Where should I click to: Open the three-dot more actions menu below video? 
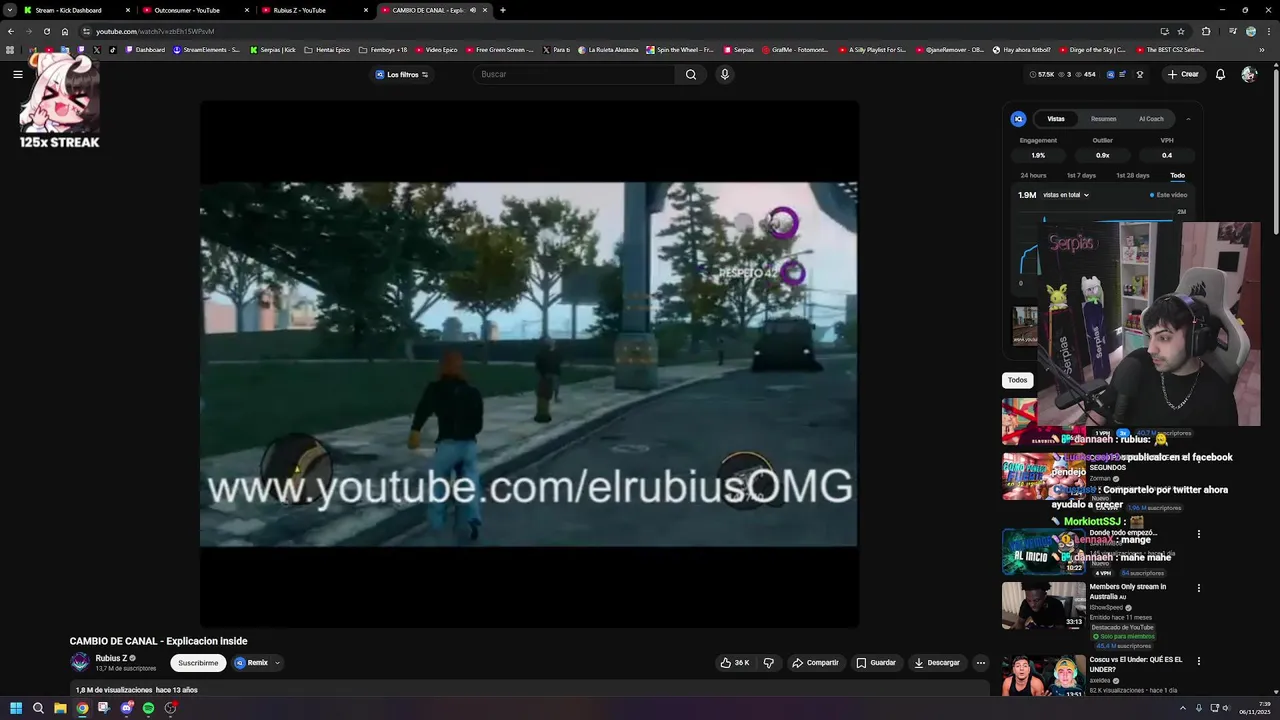(981, 663)
